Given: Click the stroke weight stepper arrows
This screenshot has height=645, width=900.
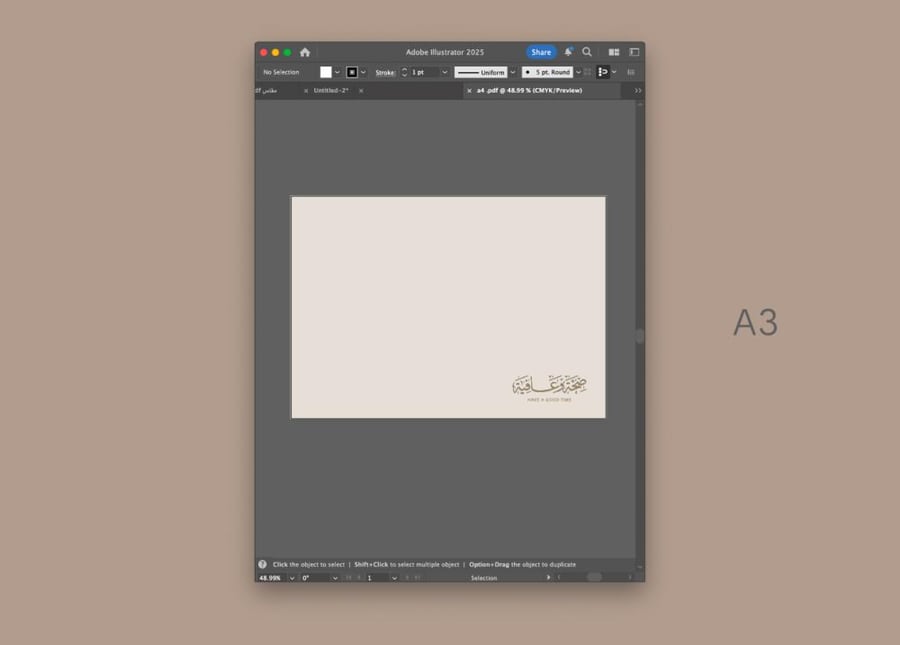Looking at the screenshot, I should pos(404,72).
